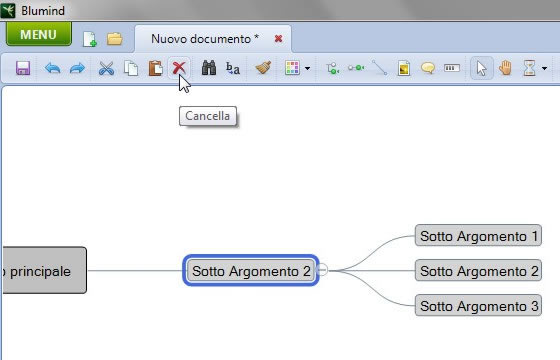Create a new document with page-plus icon
Screen dimensions: 560x360
click(90, 39)
